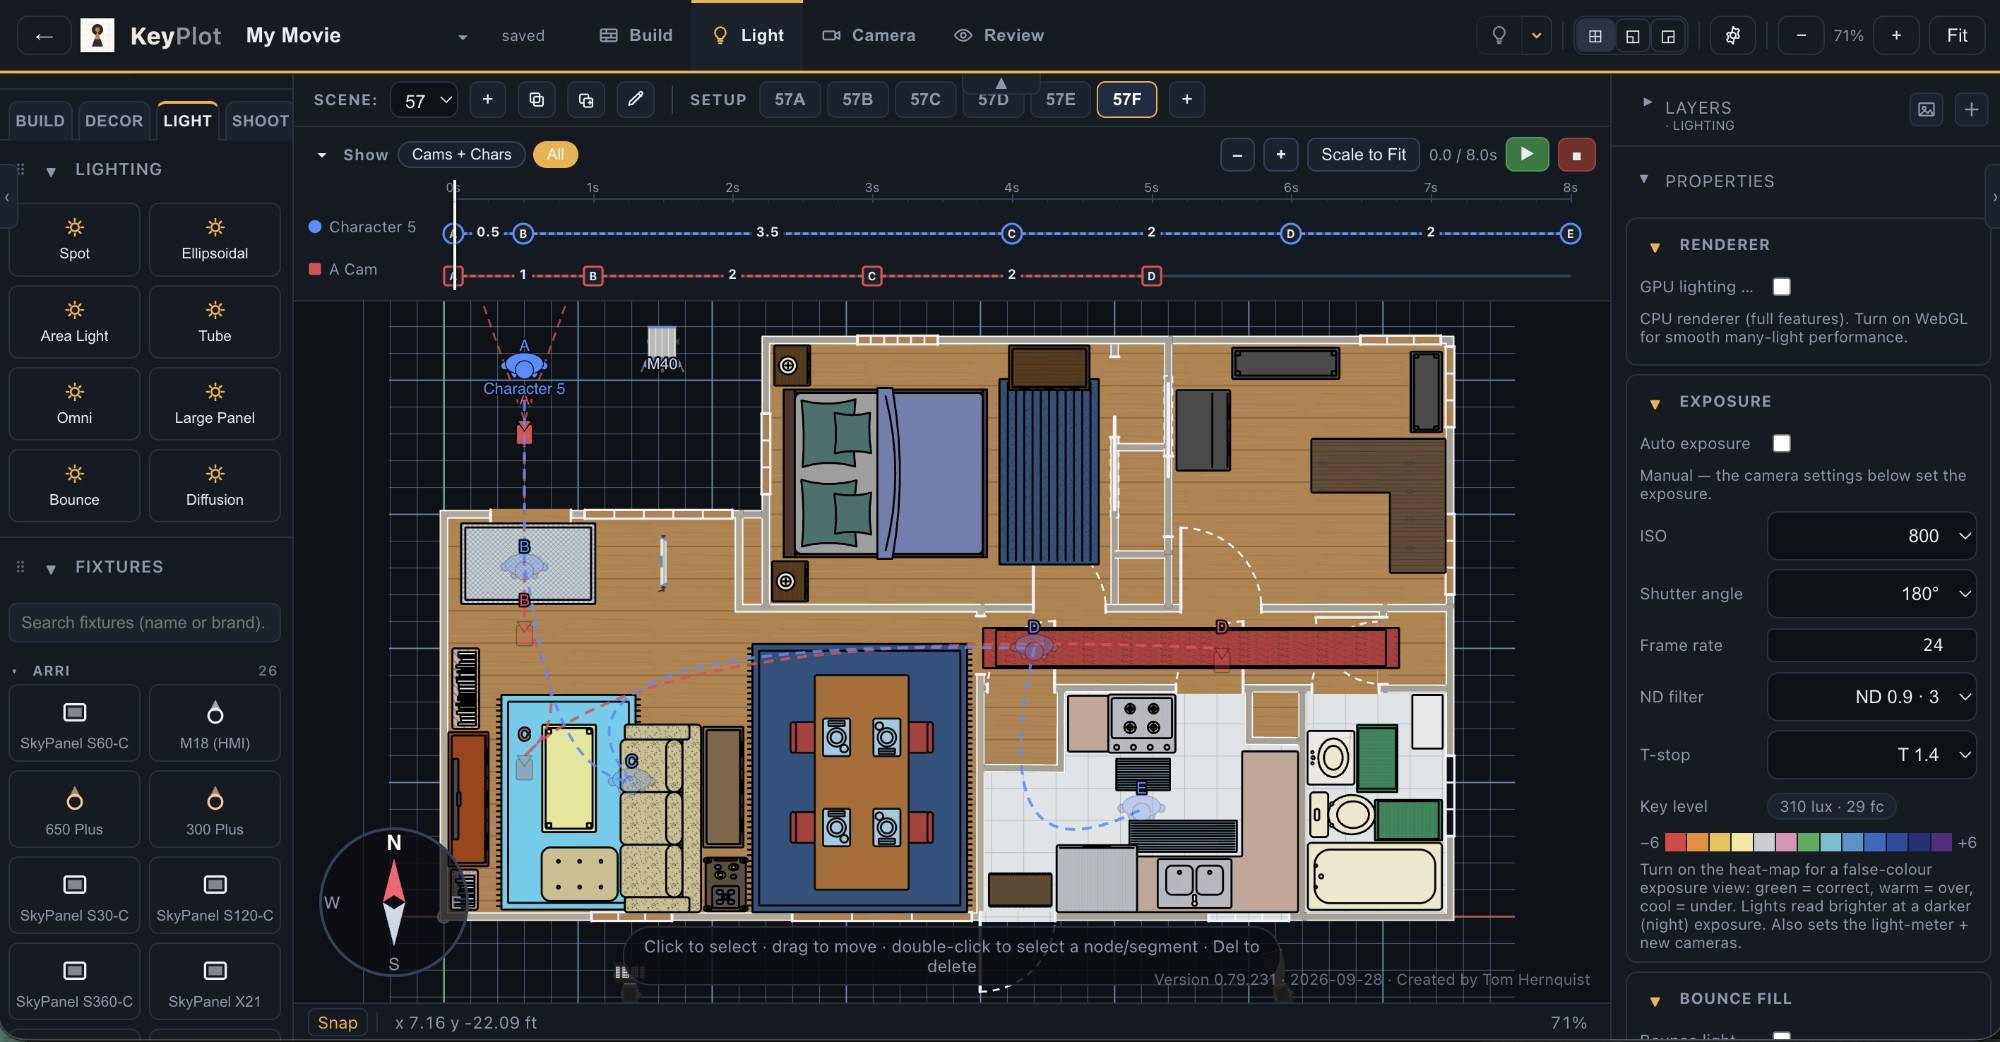The width and height of the screenshot is (2000, 1042).
Task: Toggle the Snap option
Action: click(x=337, y=1022)
